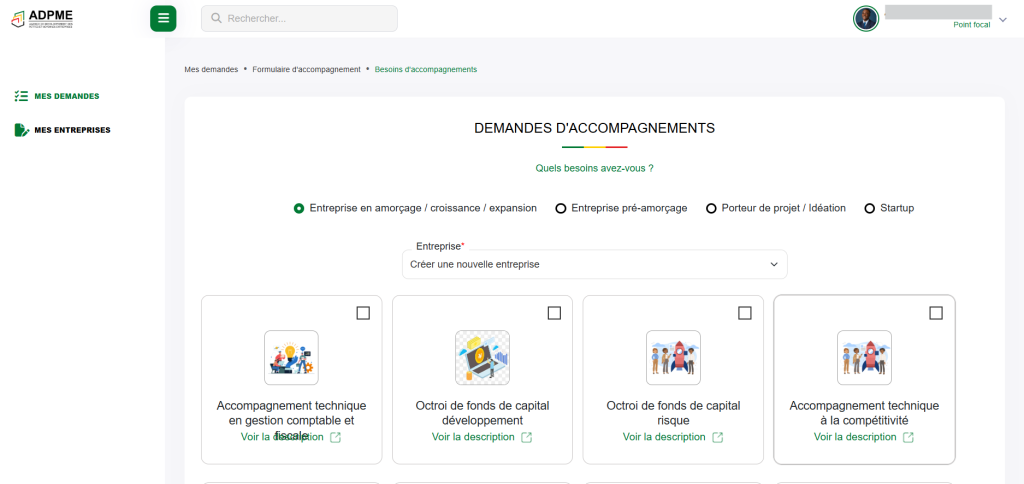The height and width of the screenshot is (484, 1024).
Task: Check the Octroi de fonds de capital développement box
Action: pyautogui.click(x=554, y=313)
